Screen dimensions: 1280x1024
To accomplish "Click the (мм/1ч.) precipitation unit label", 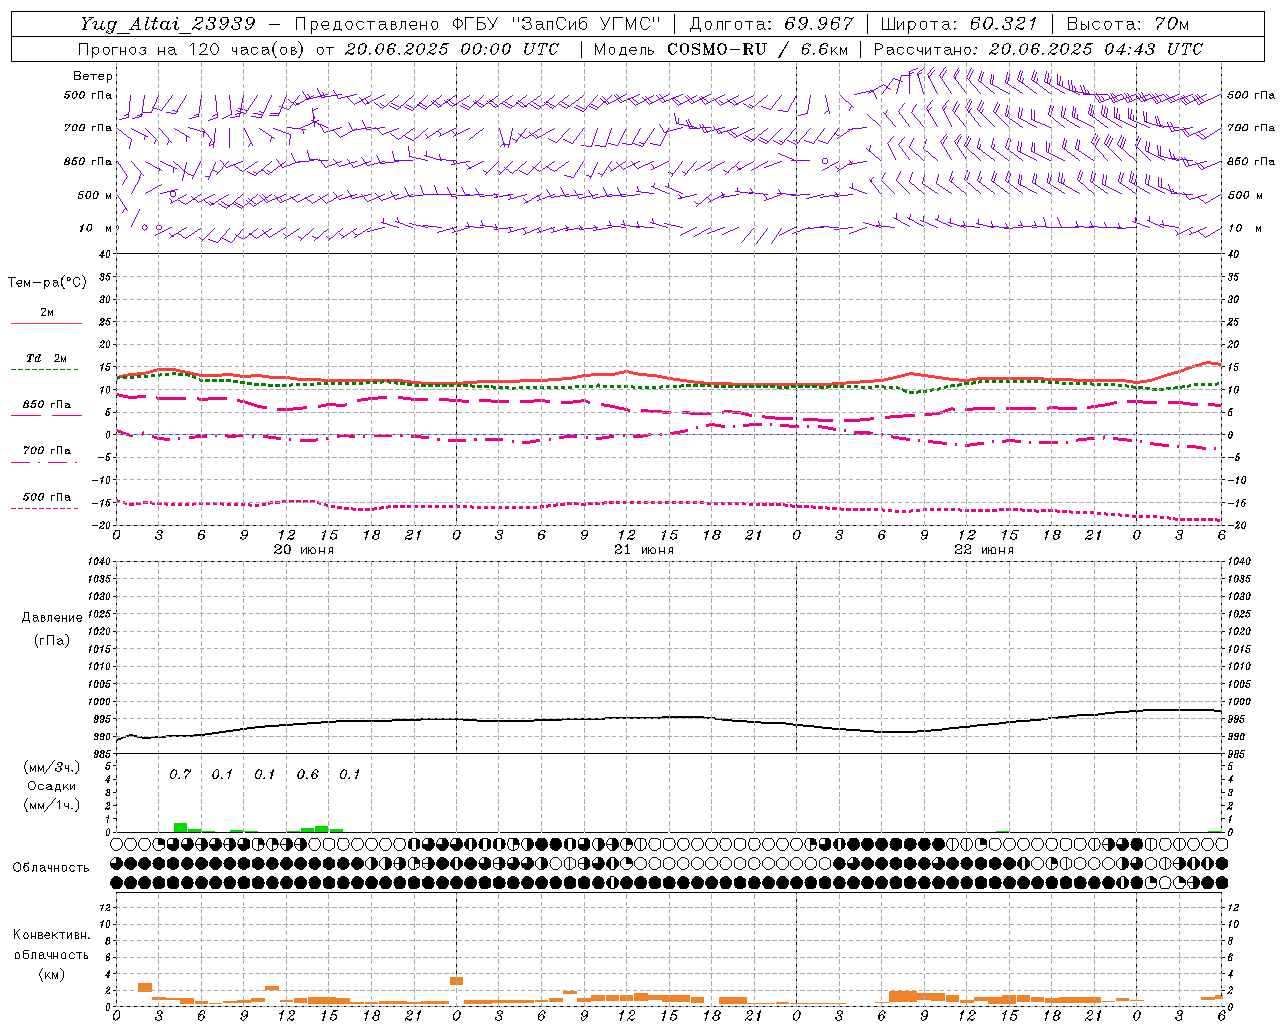I will pos(52,805).
